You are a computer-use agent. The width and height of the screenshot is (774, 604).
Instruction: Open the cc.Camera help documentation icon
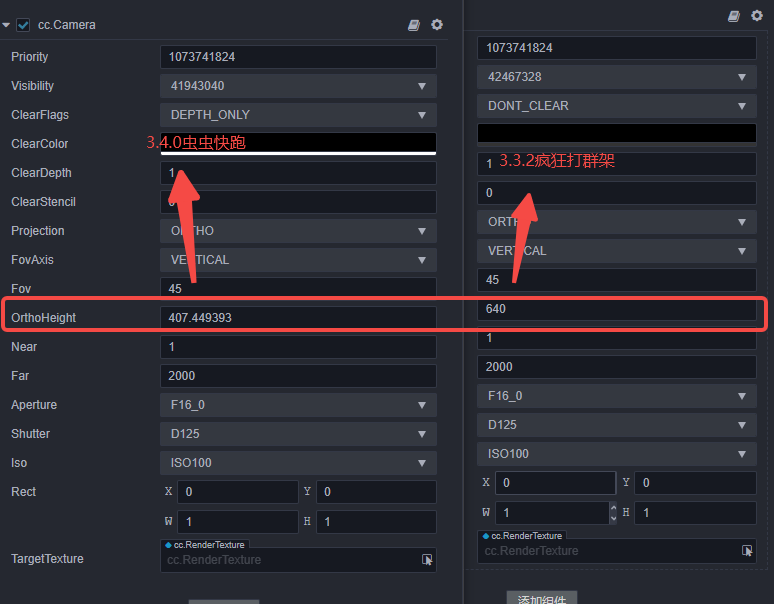point(414,25)
